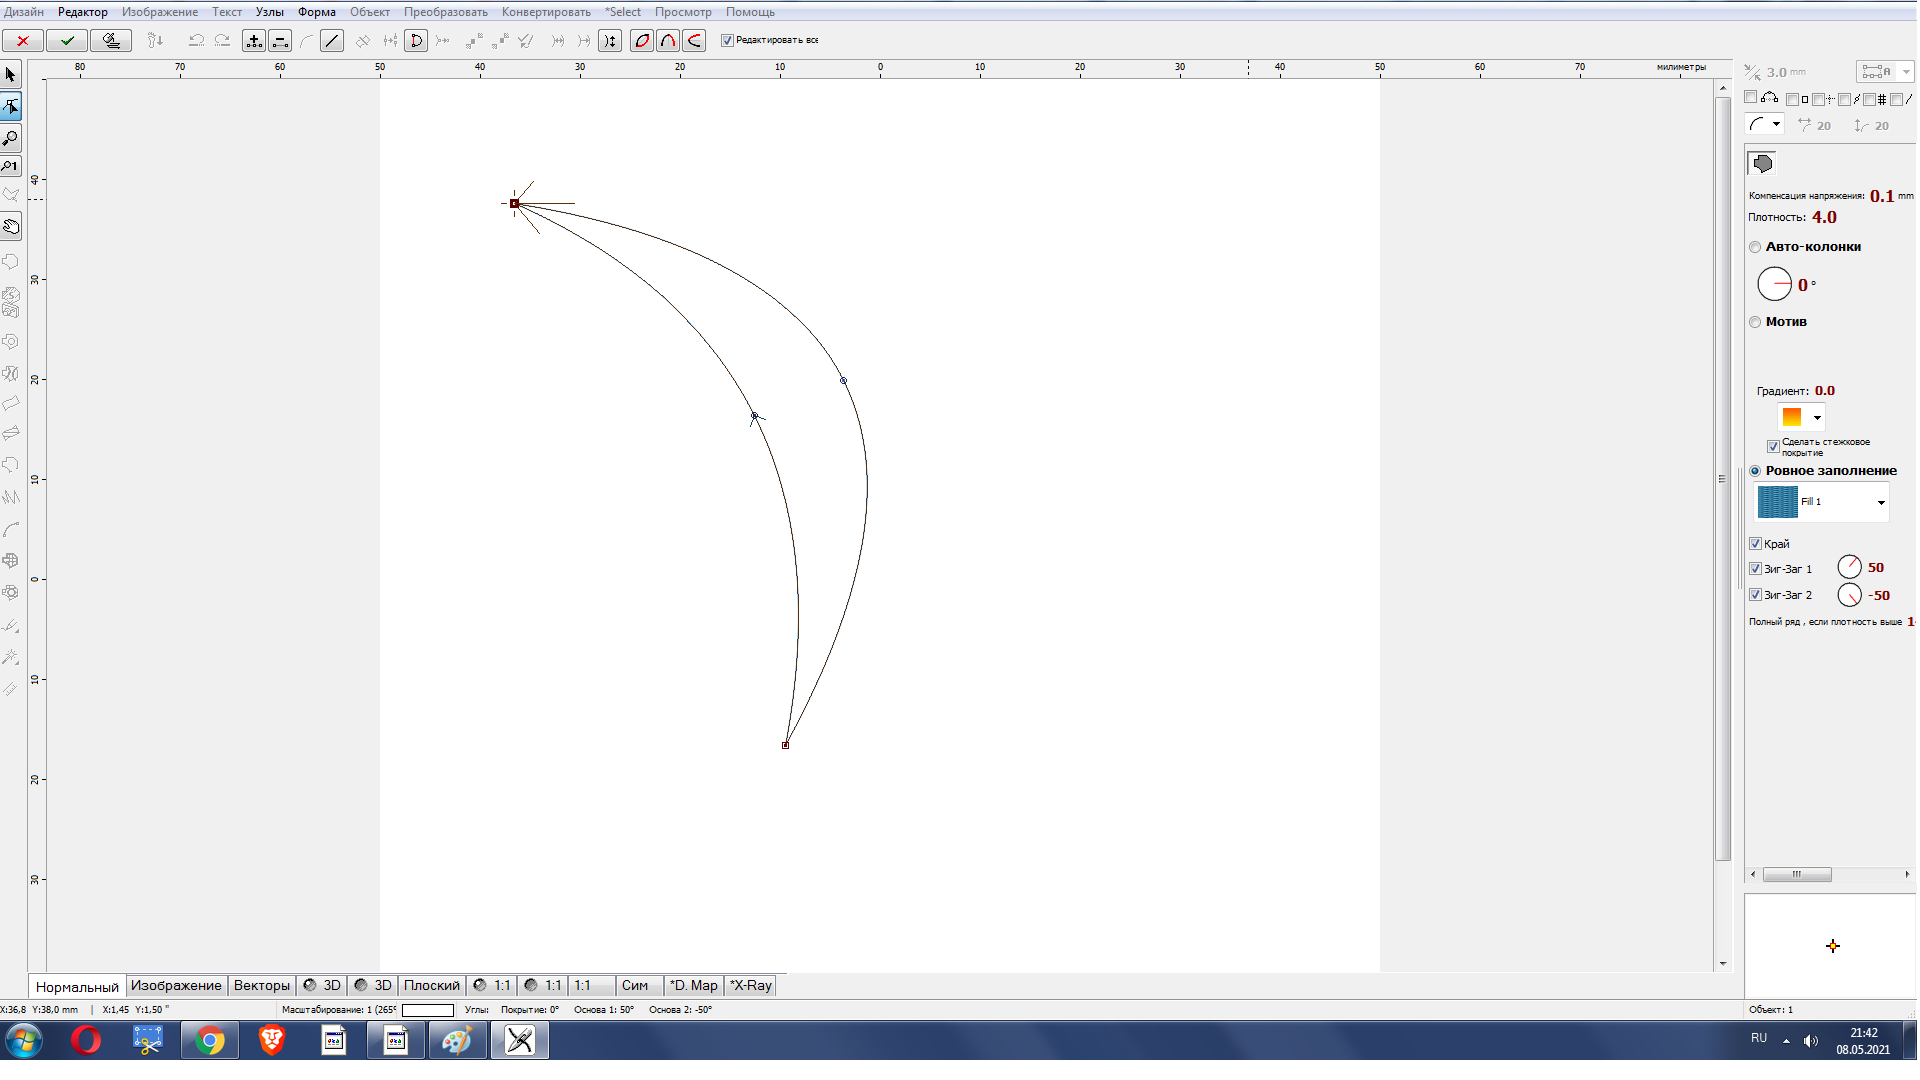
Task: Click the add node plus icon
Action: click(254, 41)
